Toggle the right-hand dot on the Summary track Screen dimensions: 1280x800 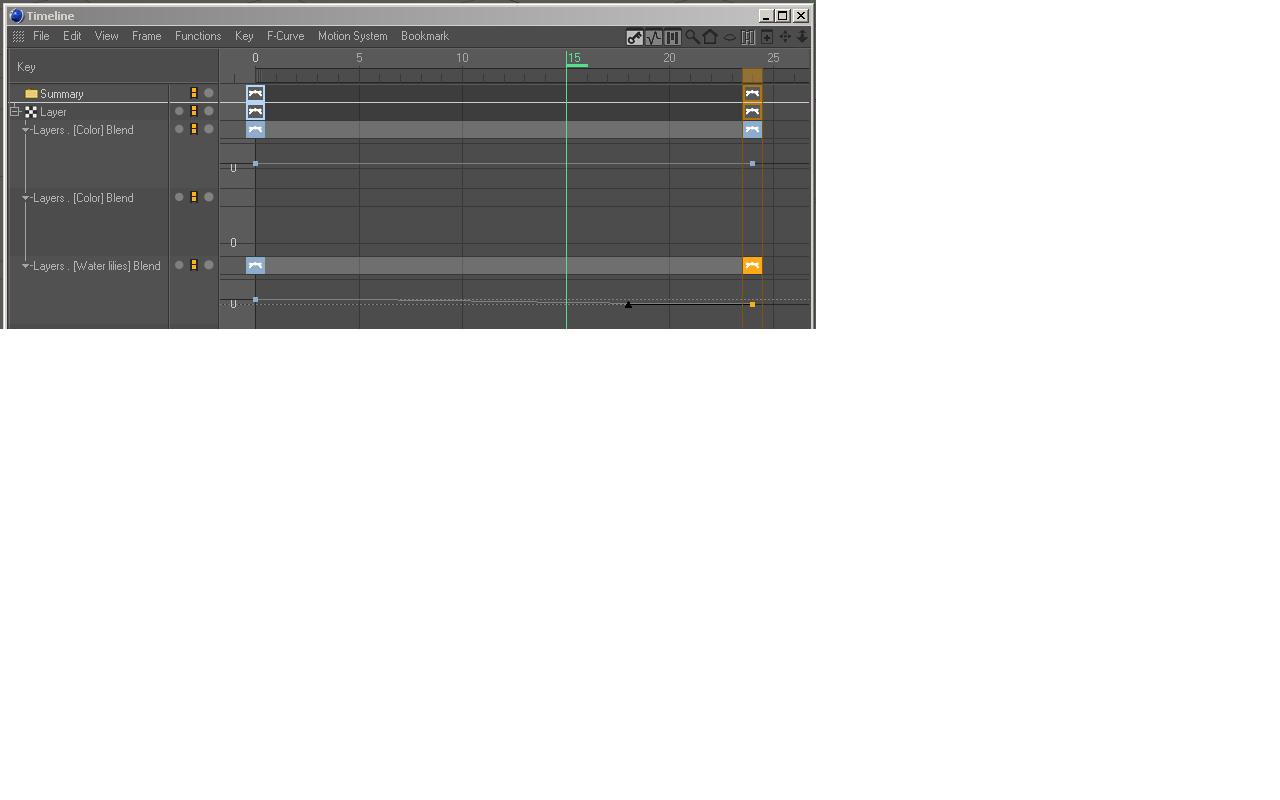pos(209,93)
